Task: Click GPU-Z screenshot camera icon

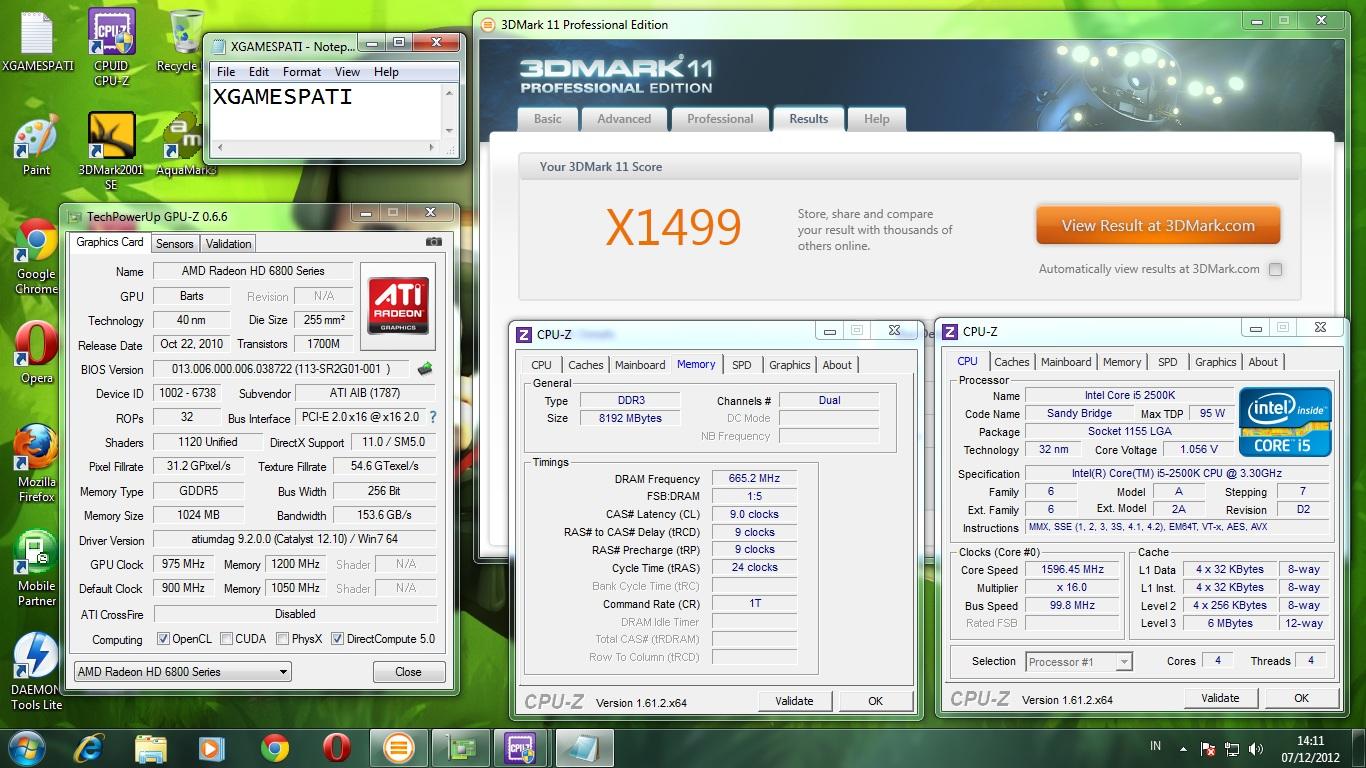Action: pyautogui.click(x=433, y=242)
